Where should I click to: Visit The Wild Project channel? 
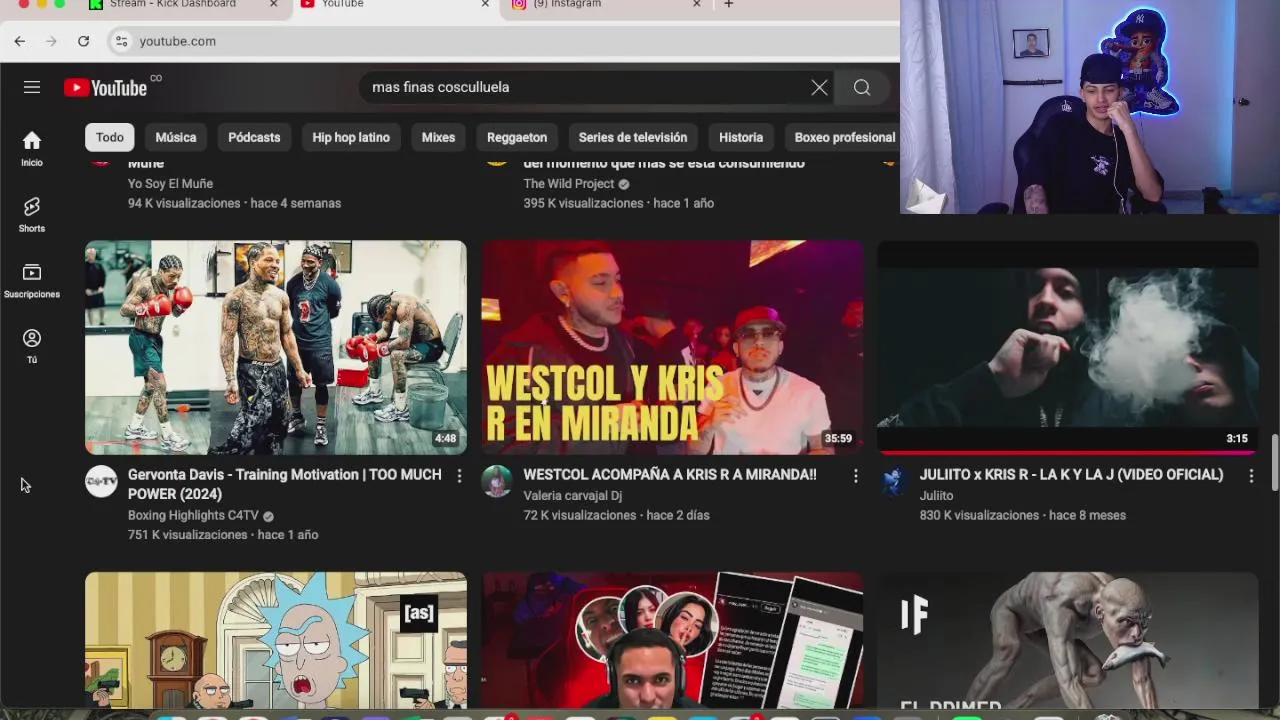(x=568, y=184)
